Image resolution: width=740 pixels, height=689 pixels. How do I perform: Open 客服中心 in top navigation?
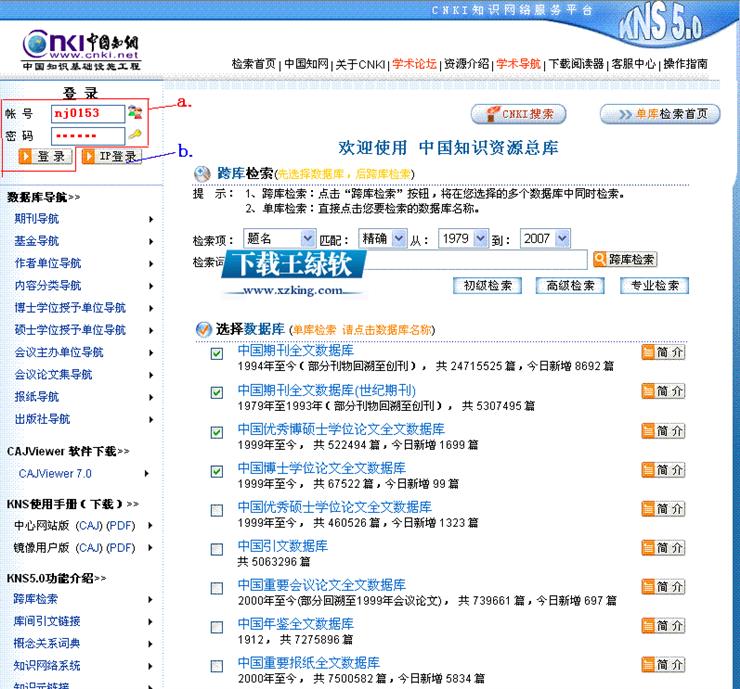(x=634, y=64)
